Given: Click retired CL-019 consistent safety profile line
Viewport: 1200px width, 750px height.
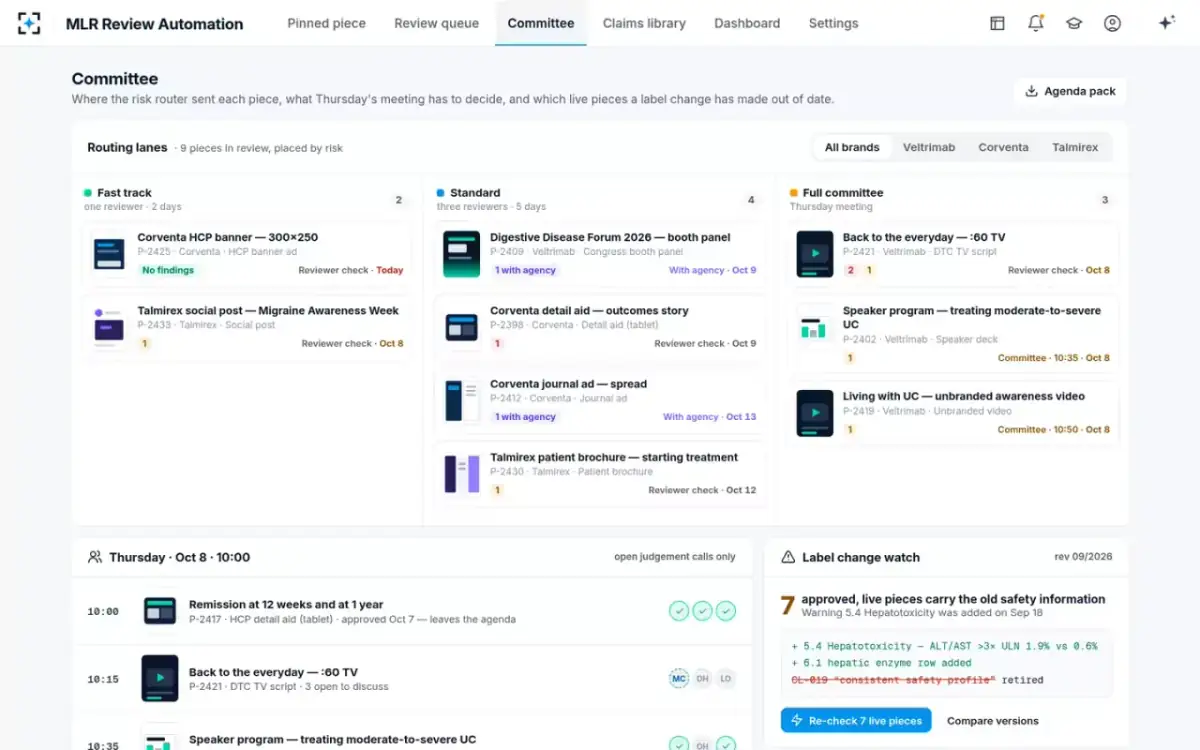Looking at the screenshot, I should coord(917,680).
